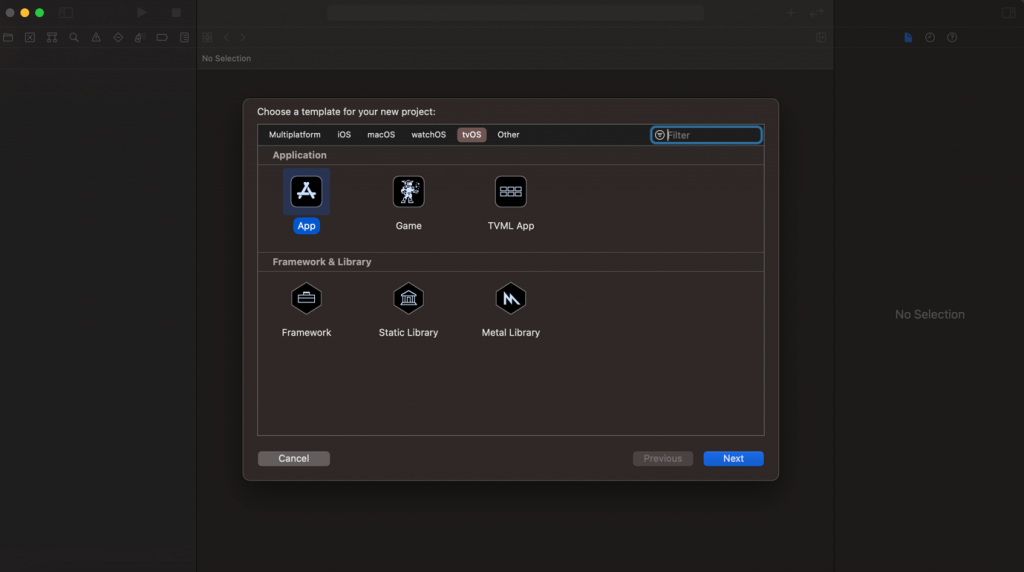
Task: Click the add editor split icon
Action: 822,38
